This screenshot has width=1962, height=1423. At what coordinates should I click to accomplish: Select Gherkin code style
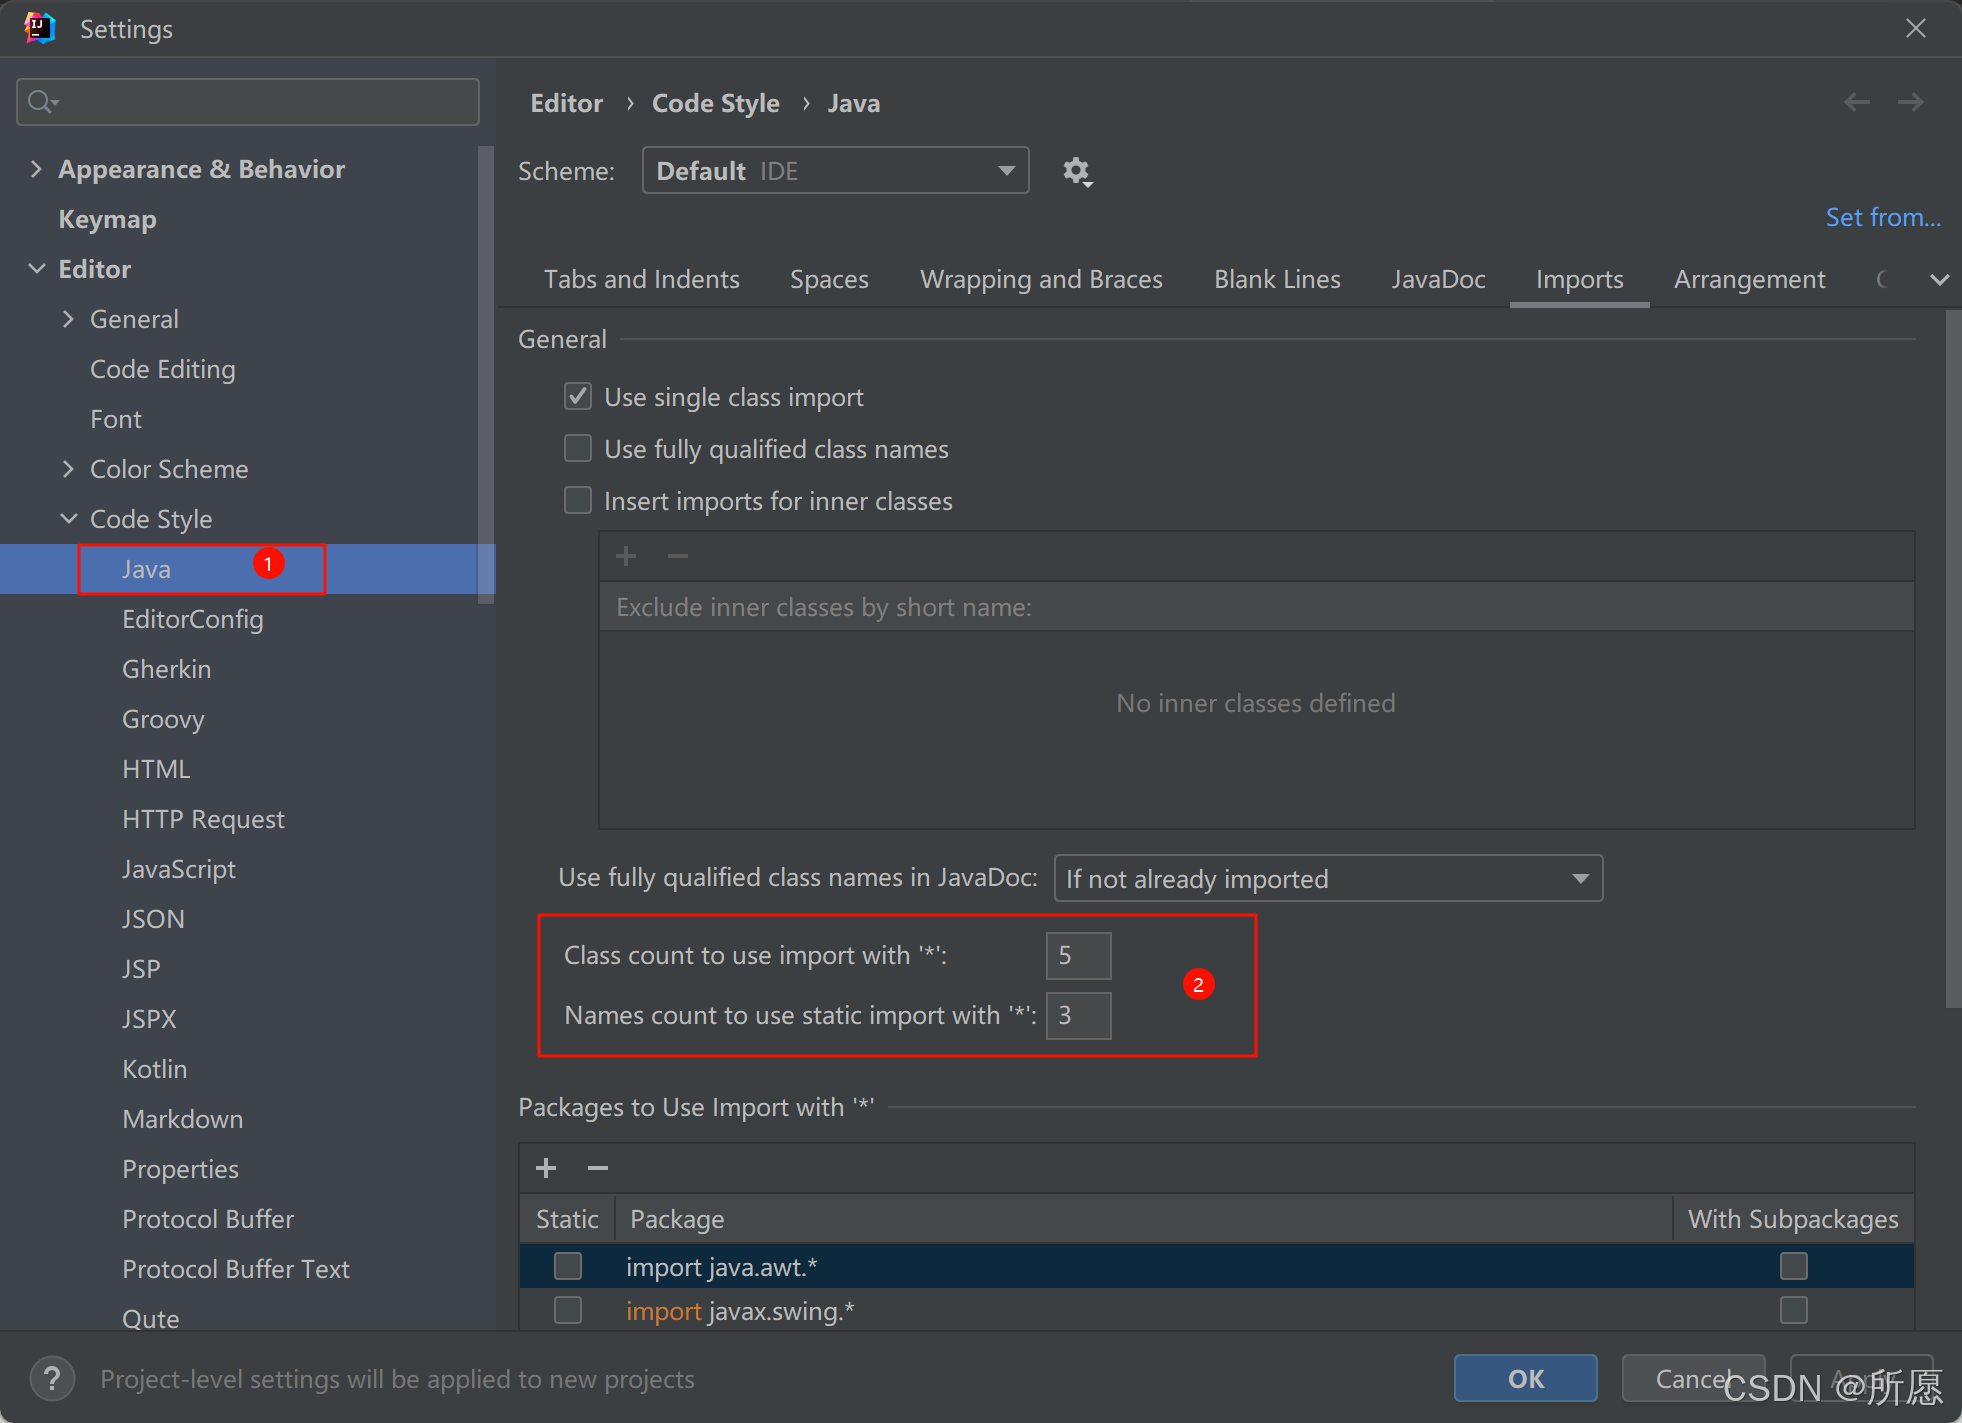167,669
